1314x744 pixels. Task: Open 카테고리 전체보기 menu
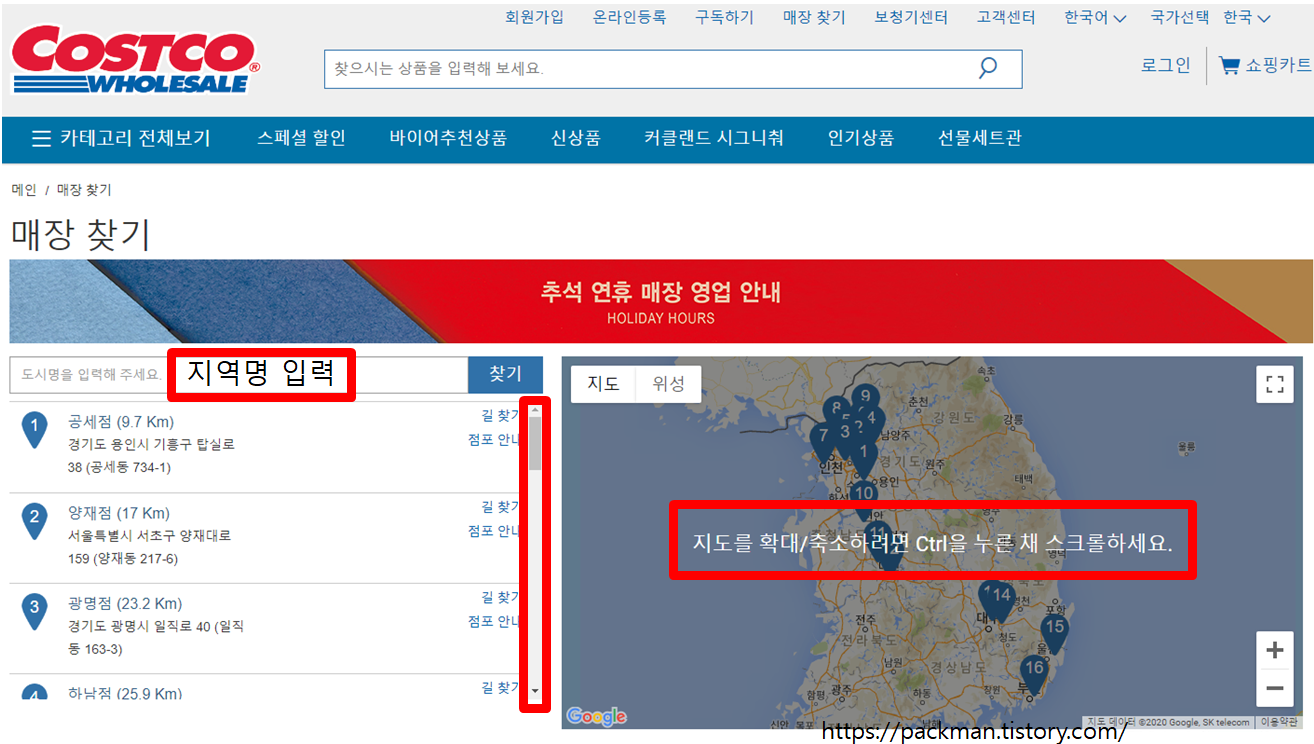(122, 138)
